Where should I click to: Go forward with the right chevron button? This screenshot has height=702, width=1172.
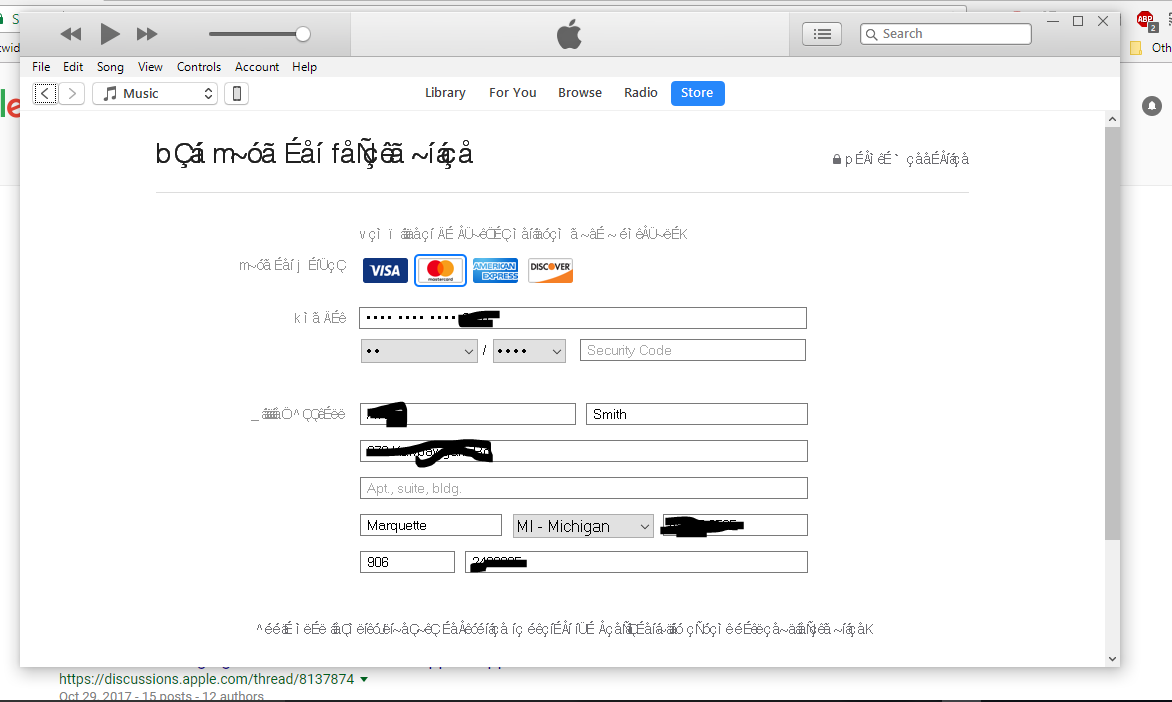(x=72, y=93)
